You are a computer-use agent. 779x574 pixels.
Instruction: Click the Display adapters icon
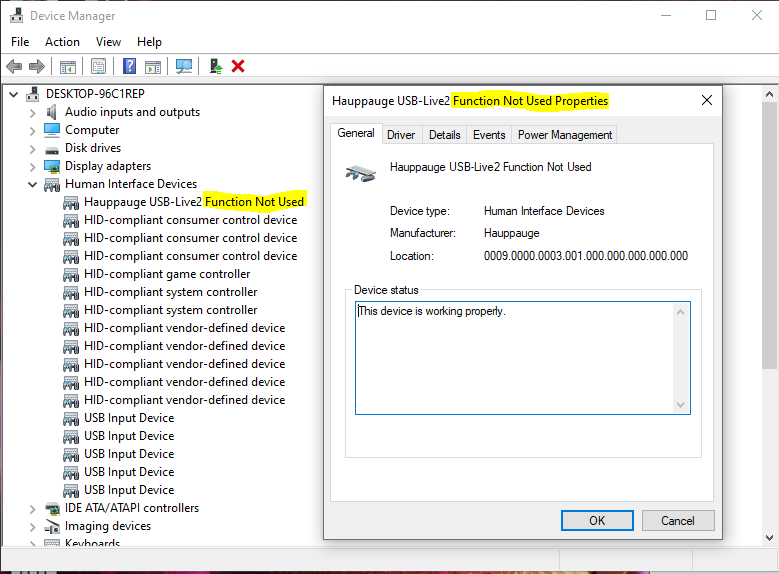tap(52, 166)
